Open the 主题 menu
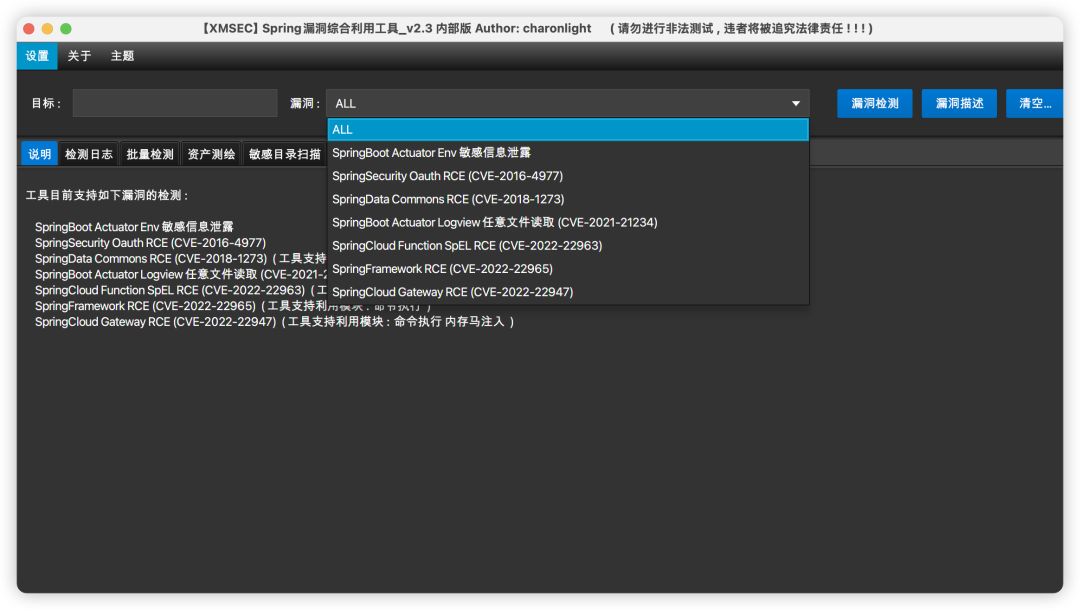Viewport: 1080px width, 610px height. pos(122,56)
